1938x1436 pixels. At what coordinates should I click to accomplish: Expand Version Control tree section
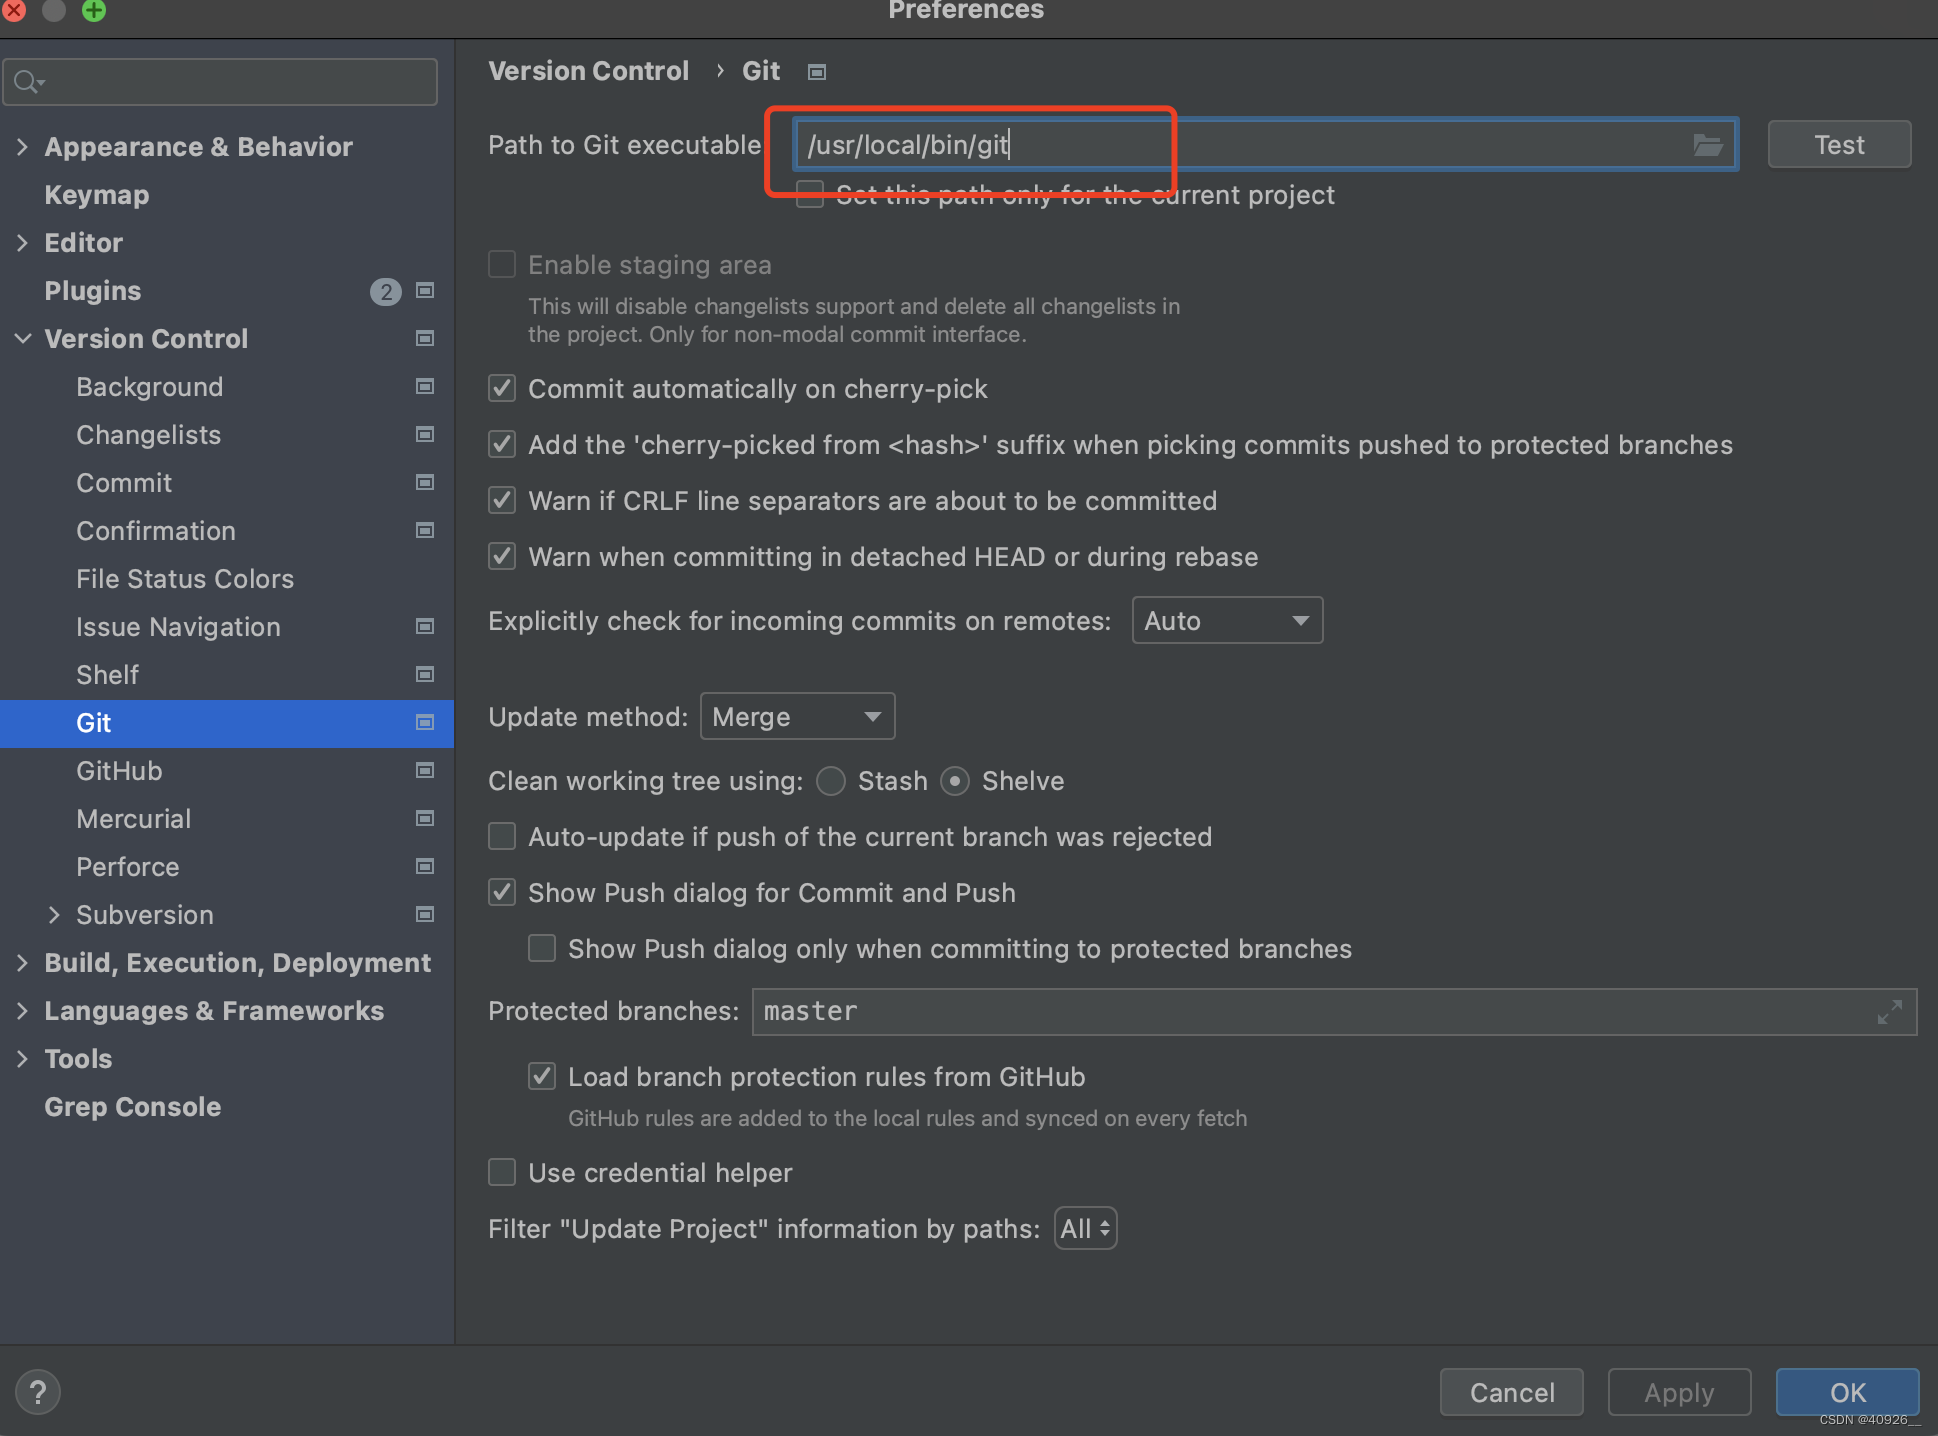24,338
